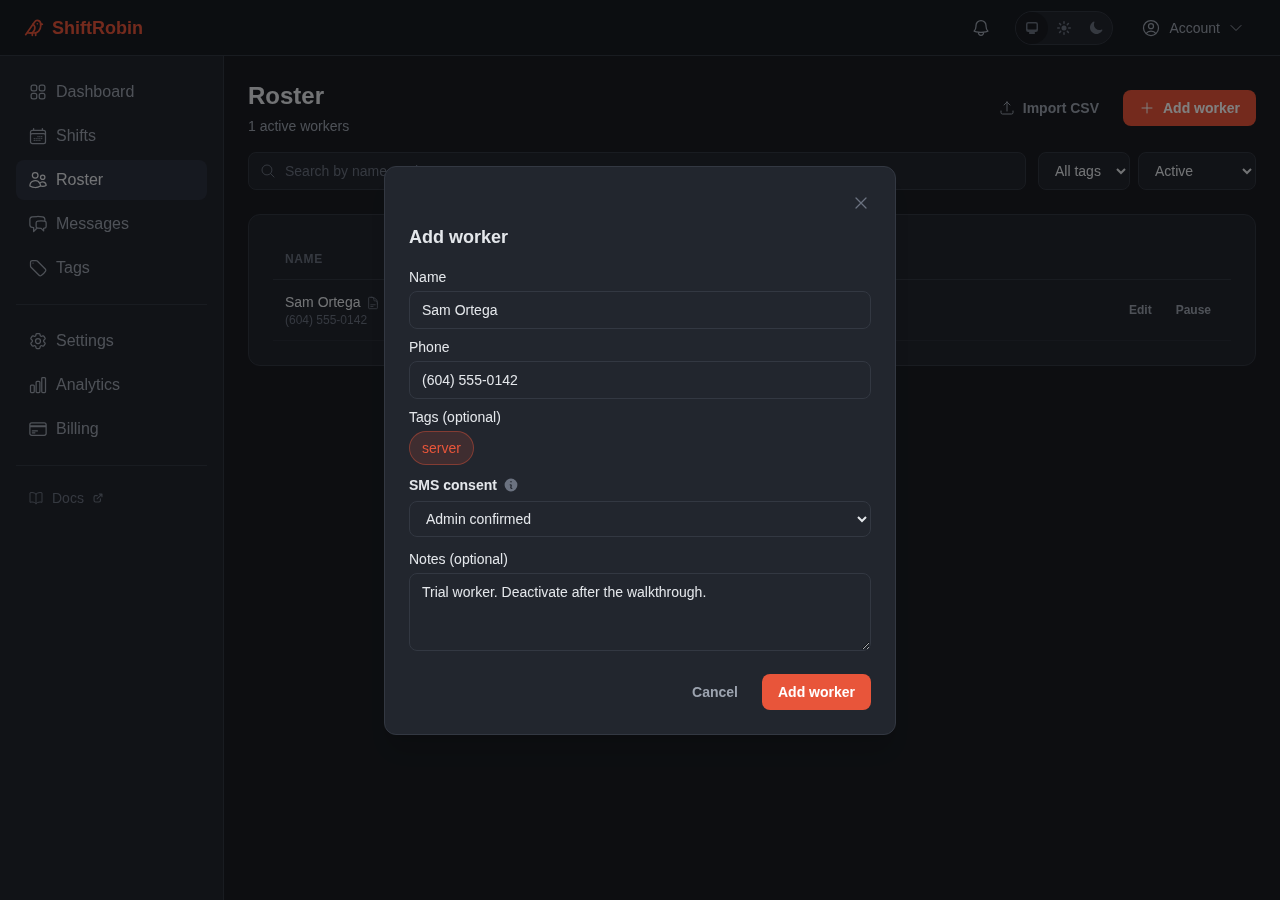Viewport: 1280px width, 900px height.
Task: Open the Active status filter dropdown
Action: (x=1197, y=171)
